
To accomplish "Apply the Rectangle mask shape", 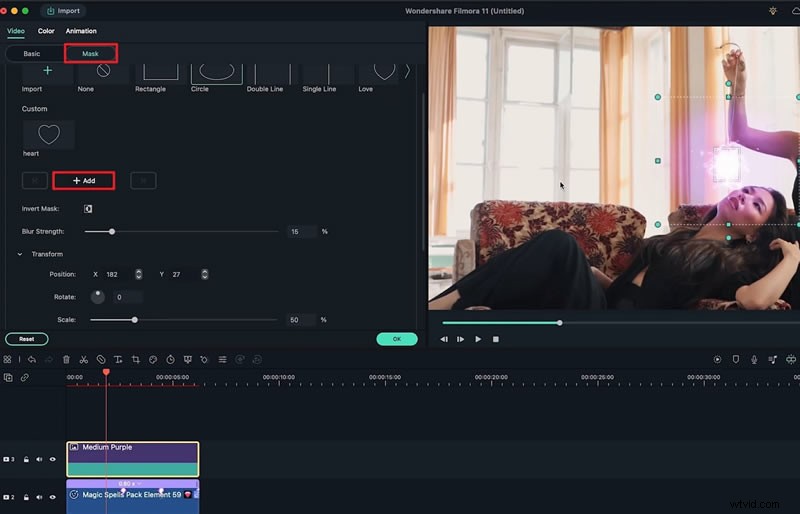I will (x=160, y=73).
